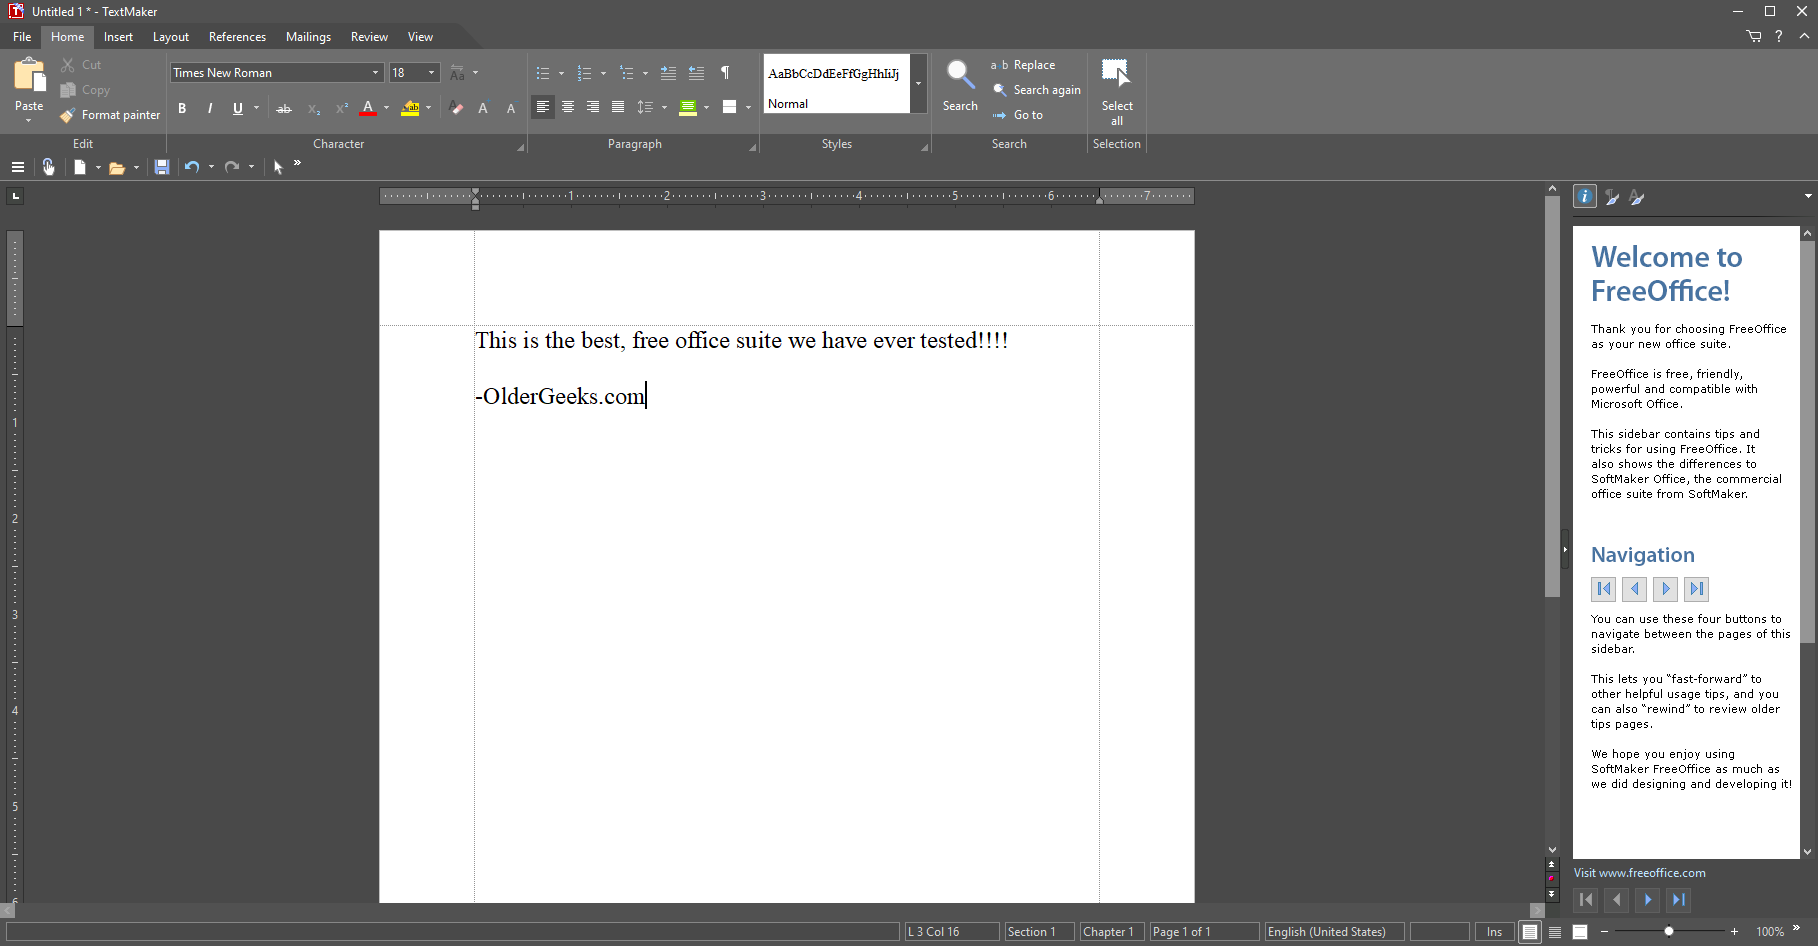The width and height of the screenshot is (1818, 946).
Task: Open the font color dropdown arrow
Action: pos(386,108)
